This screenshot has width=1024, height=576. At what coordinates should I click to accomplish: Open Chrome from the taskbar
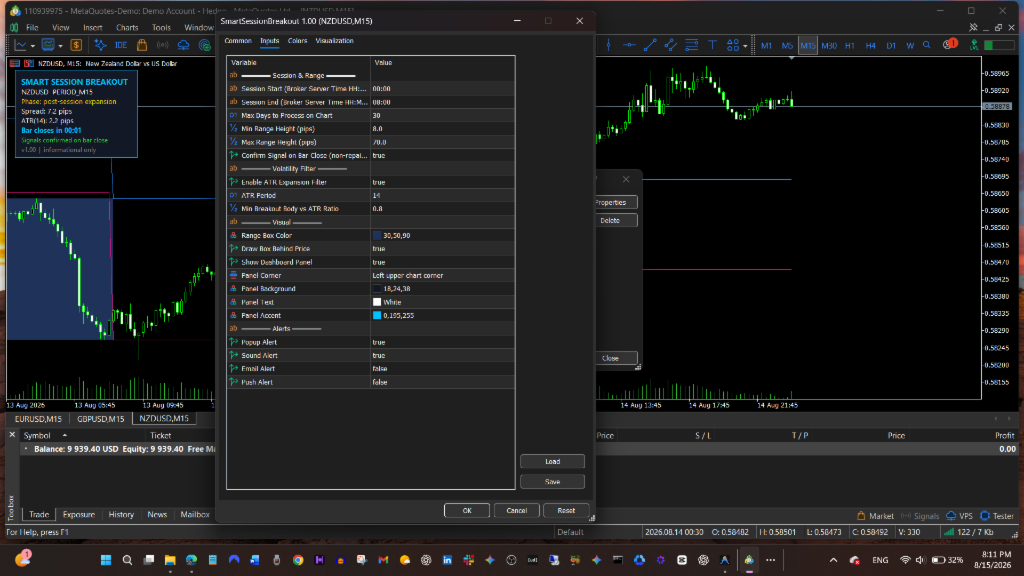coord(298,560)
